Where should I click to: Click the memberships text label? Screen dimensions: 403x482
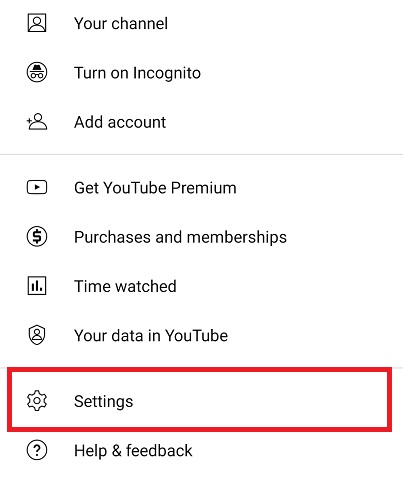(237, 237)
